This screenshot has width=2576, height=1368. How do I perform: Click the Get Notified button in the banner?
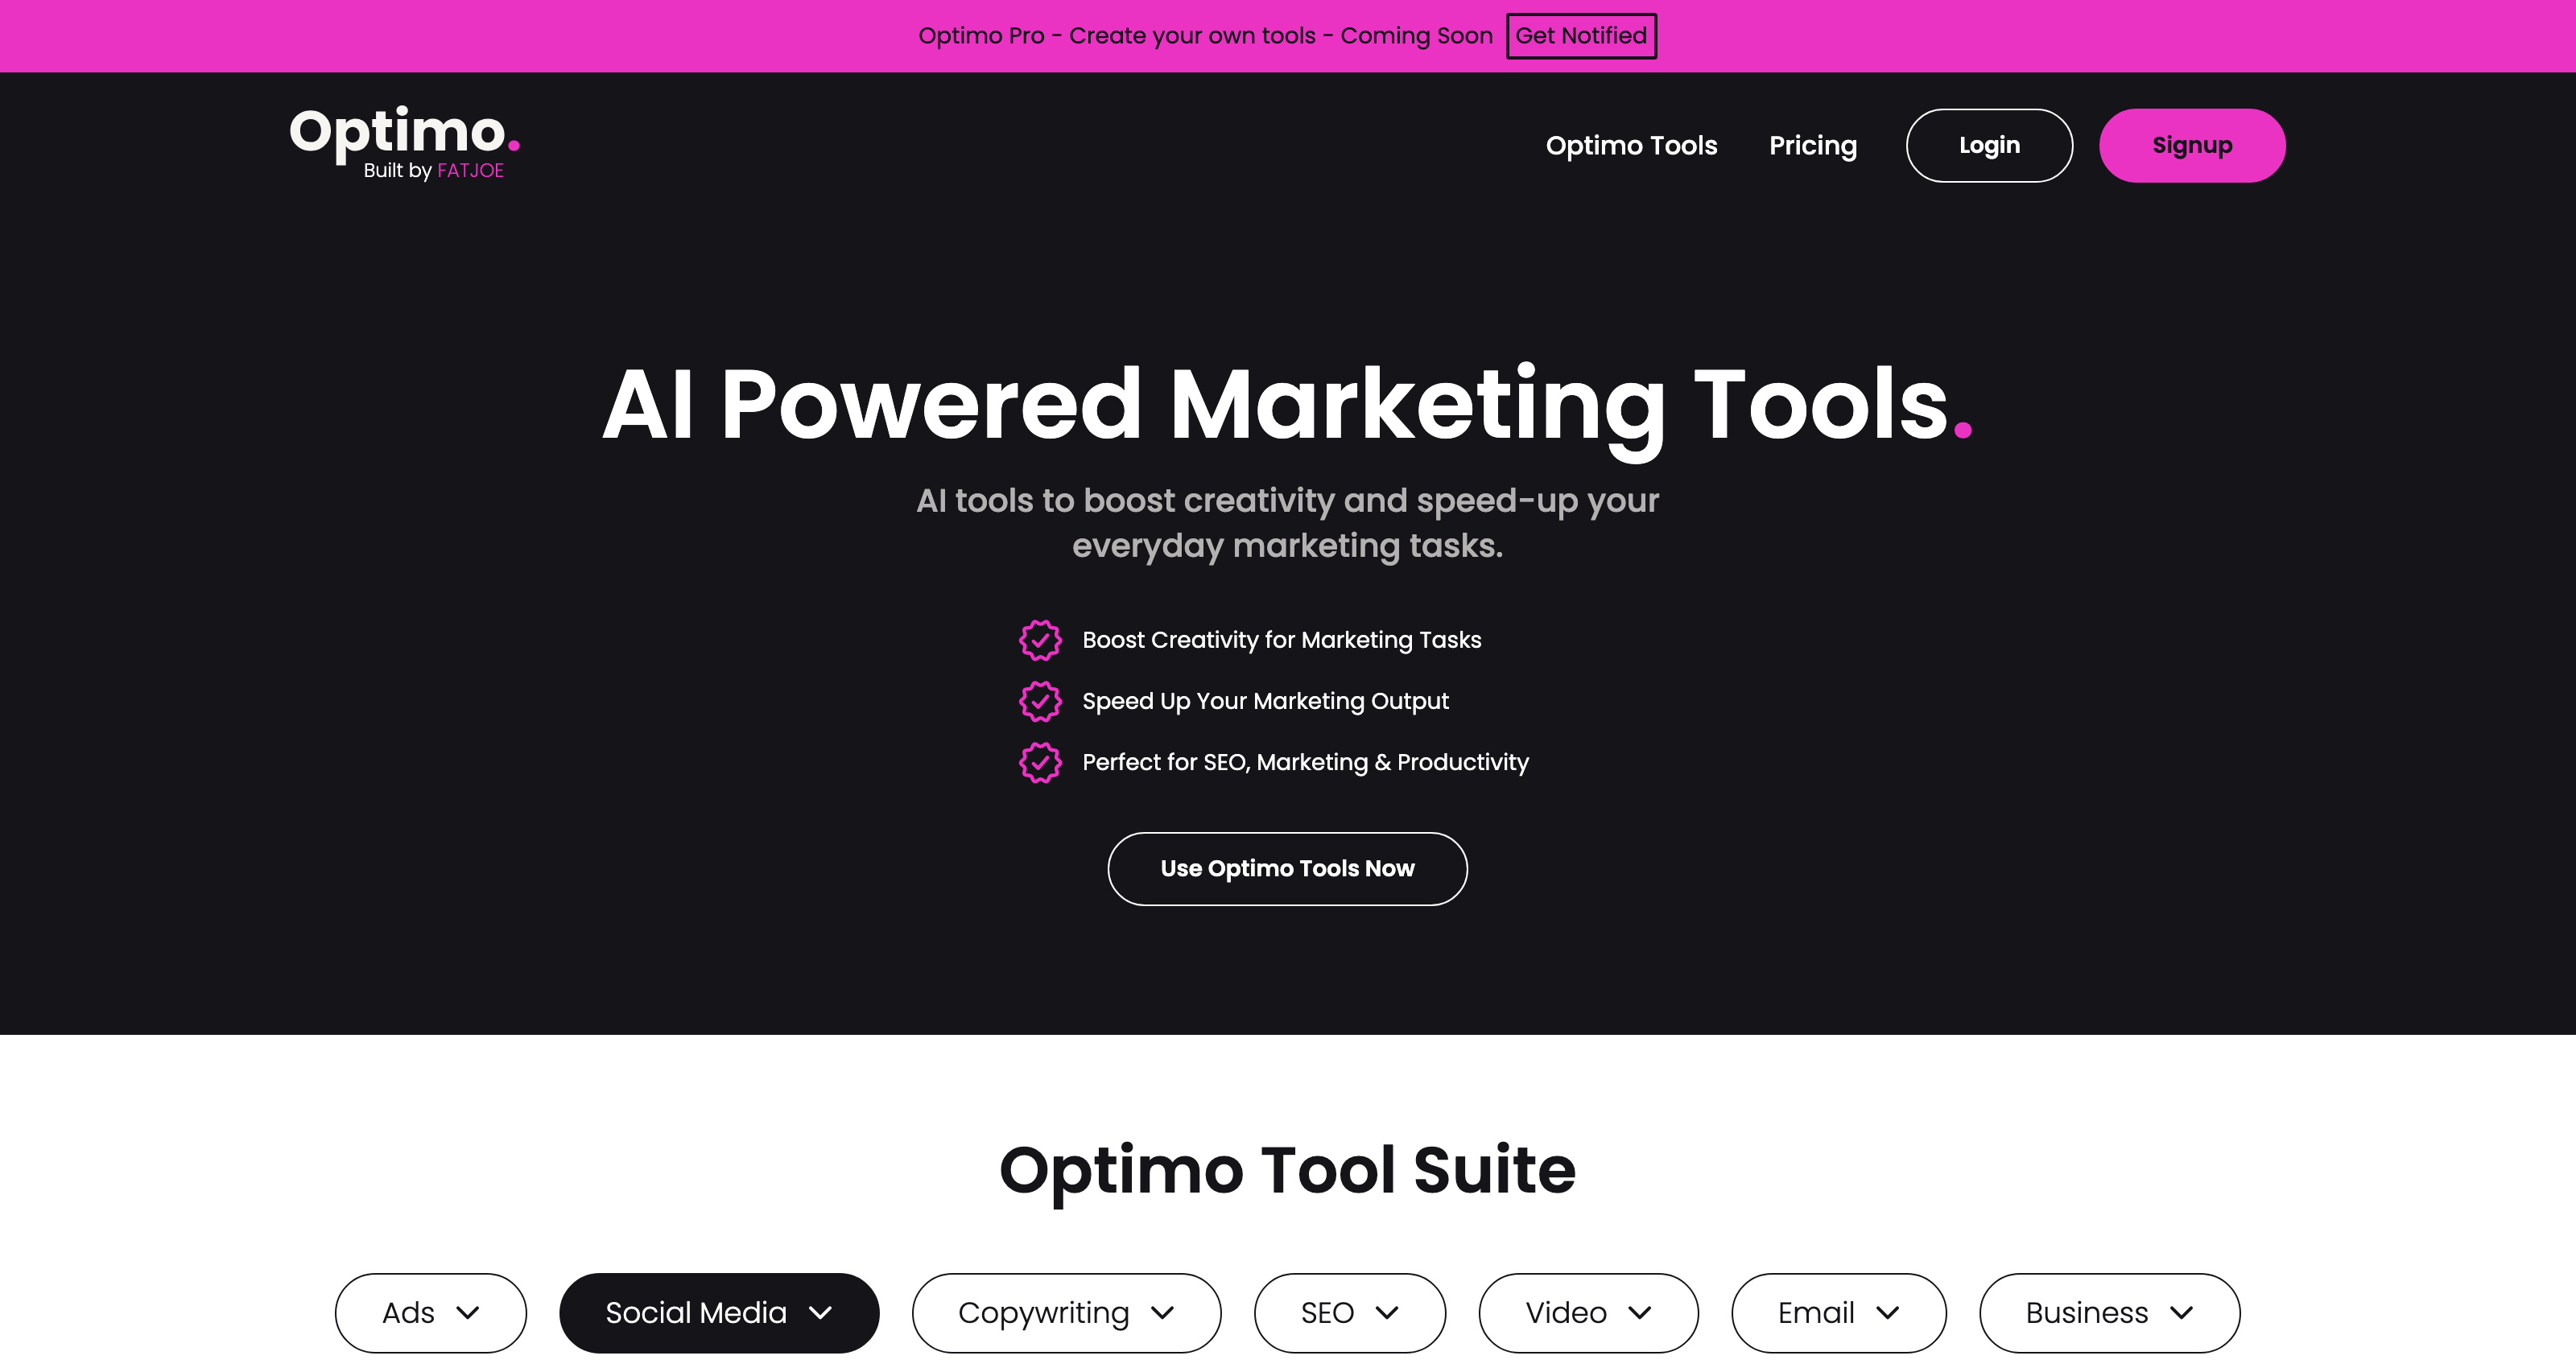click(x=1581, y=36)
